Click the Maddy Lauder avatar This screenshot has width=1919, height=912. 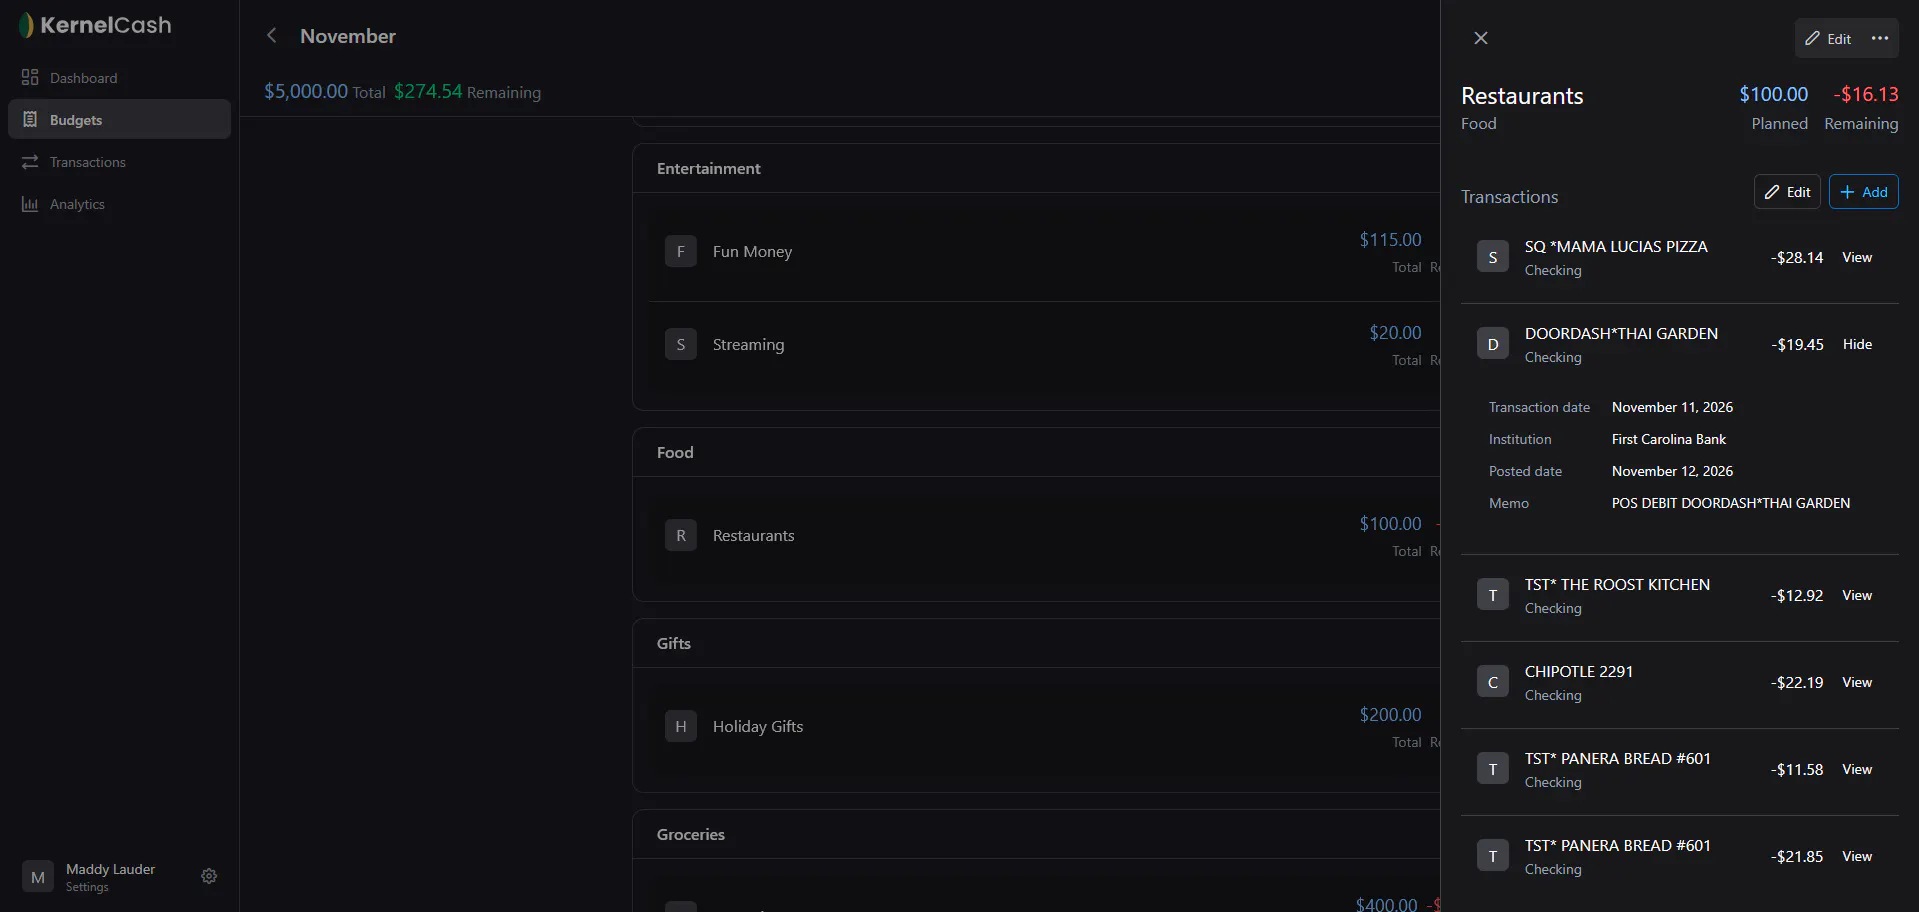click(38, 876)
